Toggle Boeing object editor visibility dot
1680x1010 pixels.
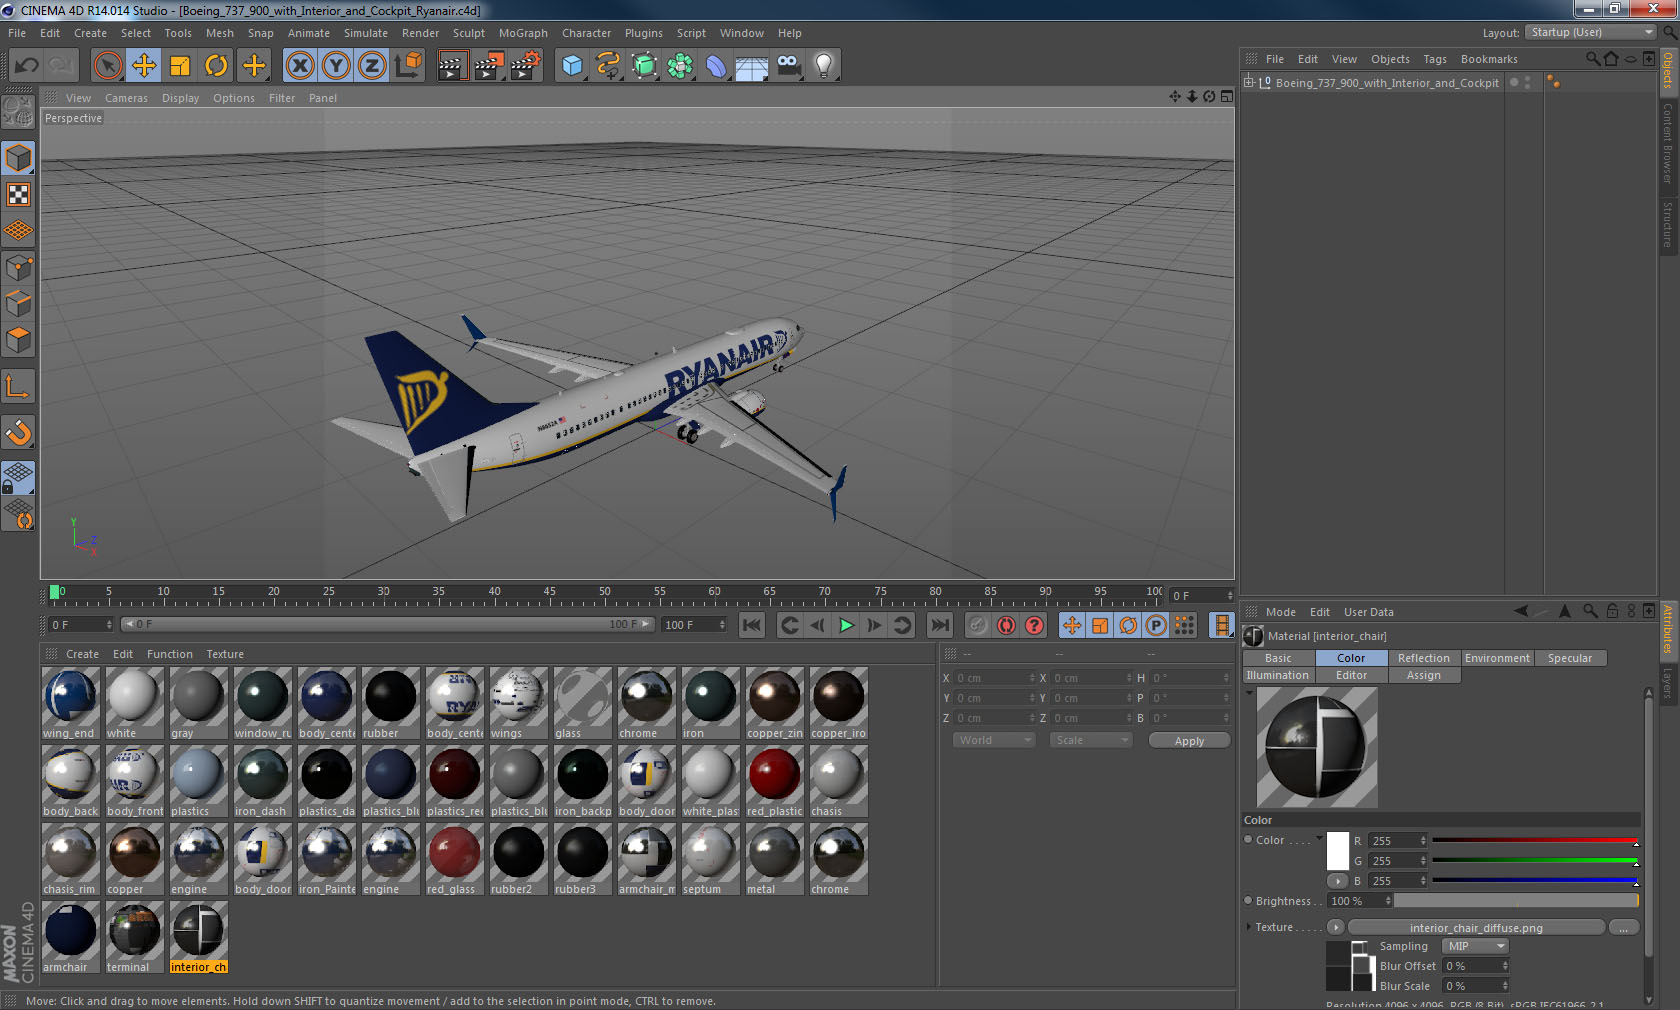[1527, 79]
